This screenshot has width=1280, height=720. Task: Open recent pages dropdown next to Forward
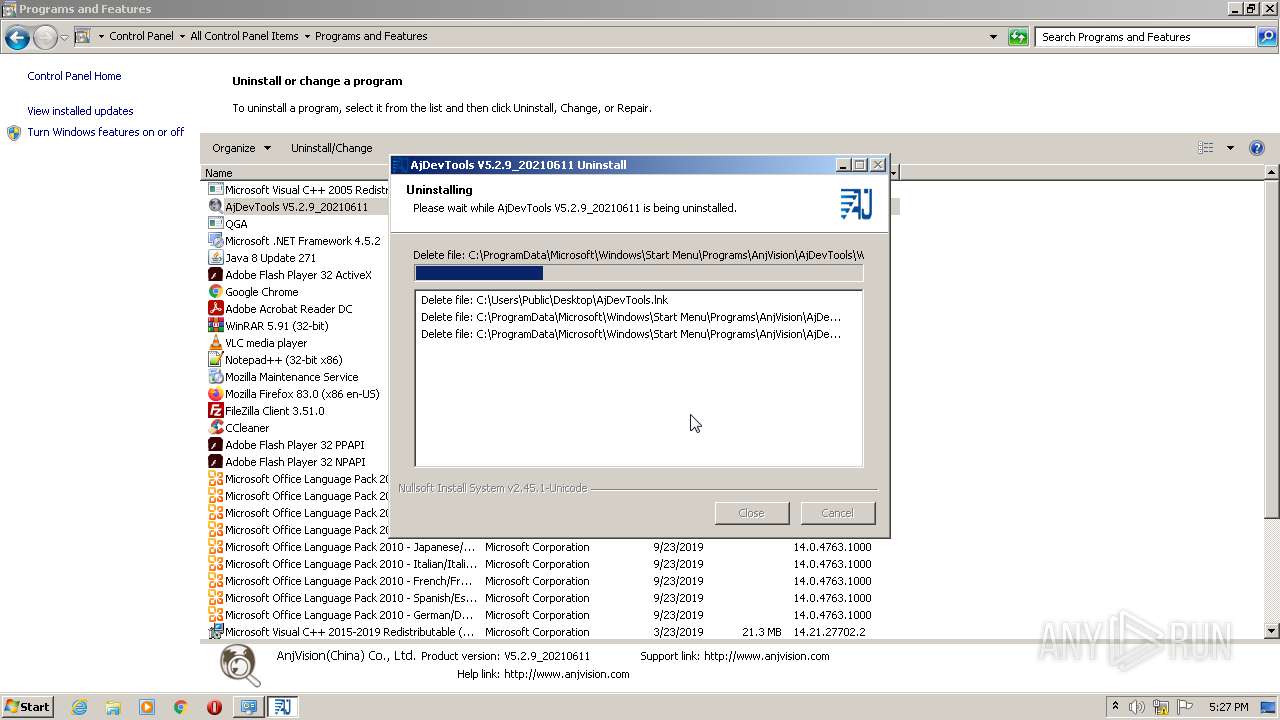(64, 38)
